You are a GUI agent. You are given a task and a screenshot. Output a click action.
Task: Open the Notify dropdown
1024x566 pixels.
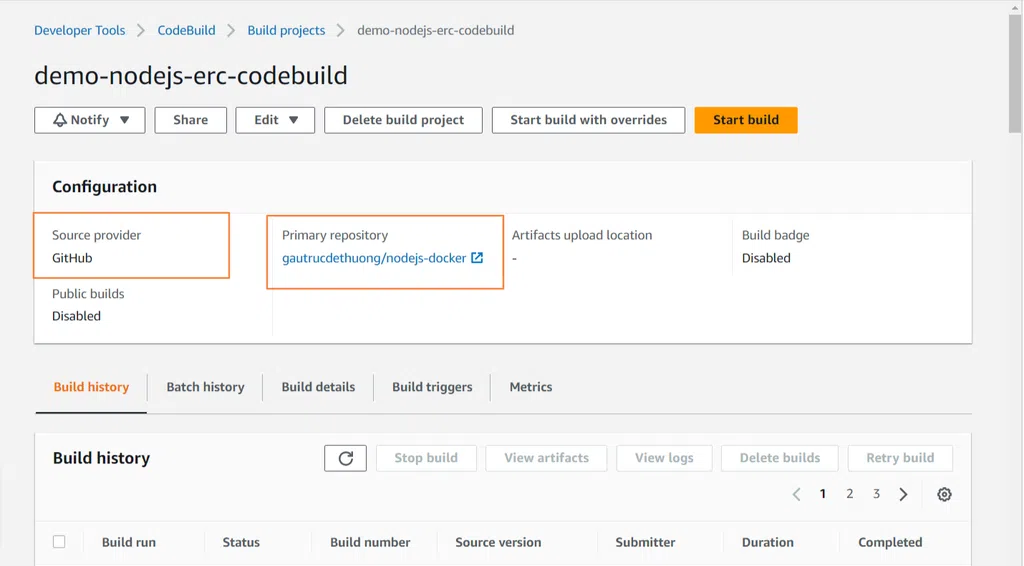pos(90,120)
